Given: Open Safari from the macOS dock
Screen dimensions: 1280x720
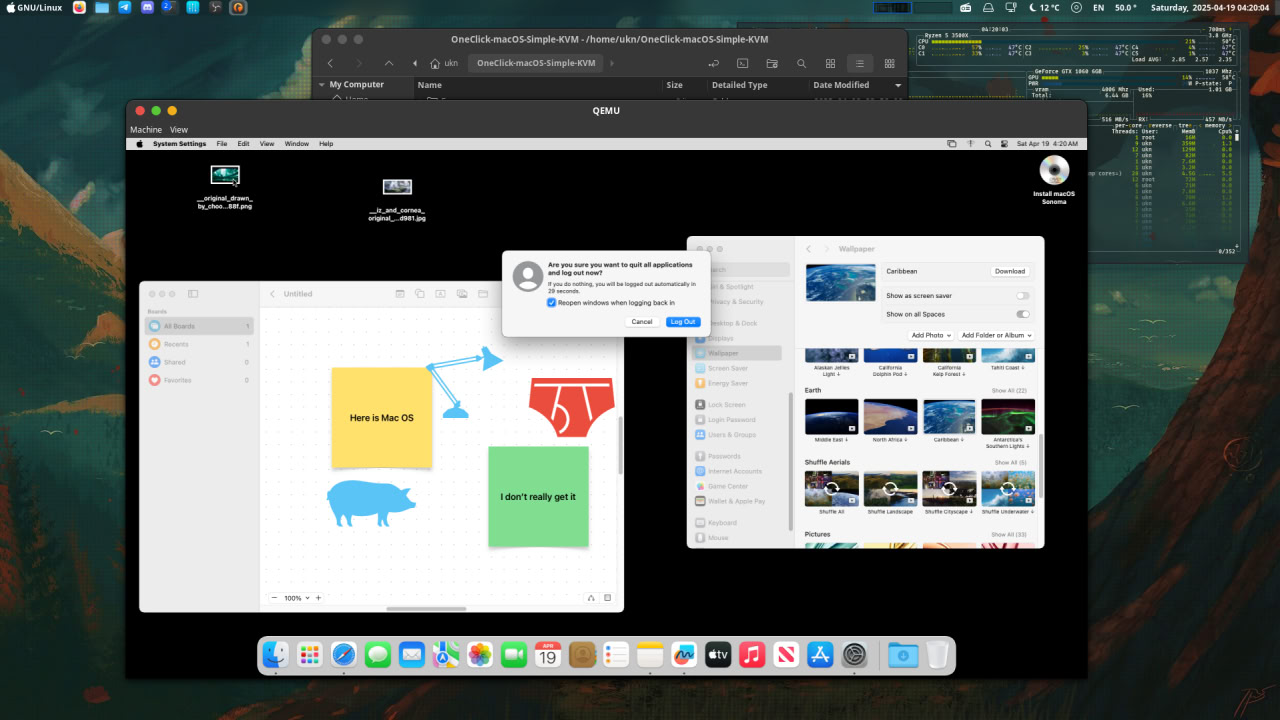Looking at the screenshot, I should (343, 655).
